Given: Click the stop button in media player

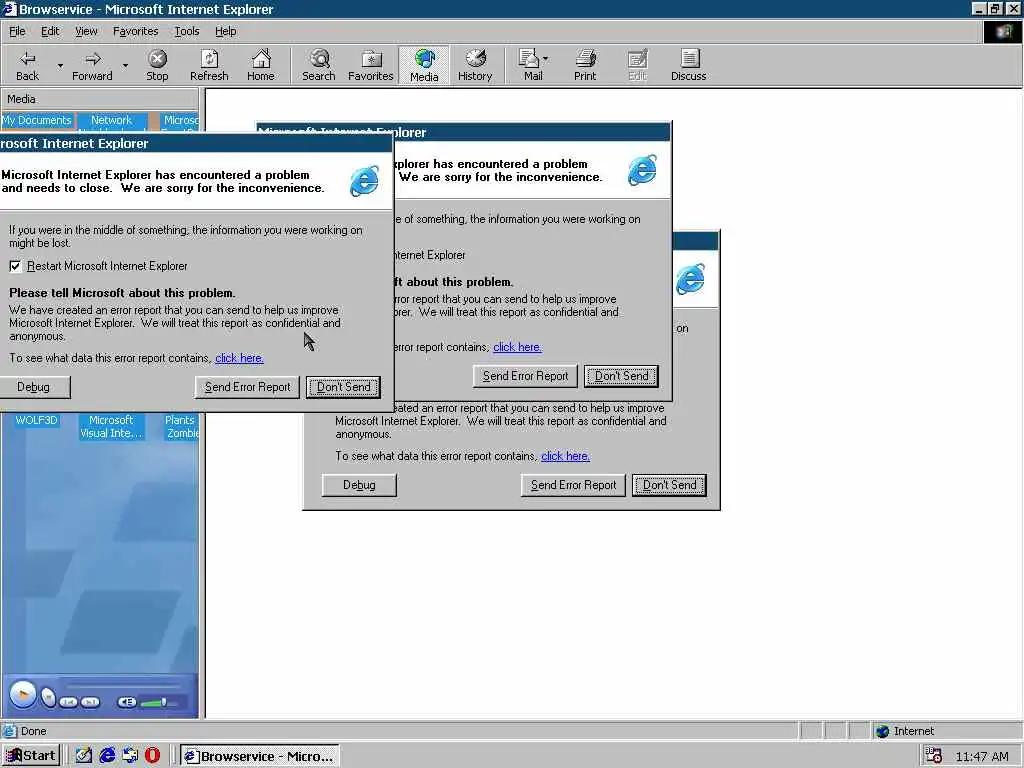Looking at the screenshot, I should pyautogui.click(x=48, y=698).
